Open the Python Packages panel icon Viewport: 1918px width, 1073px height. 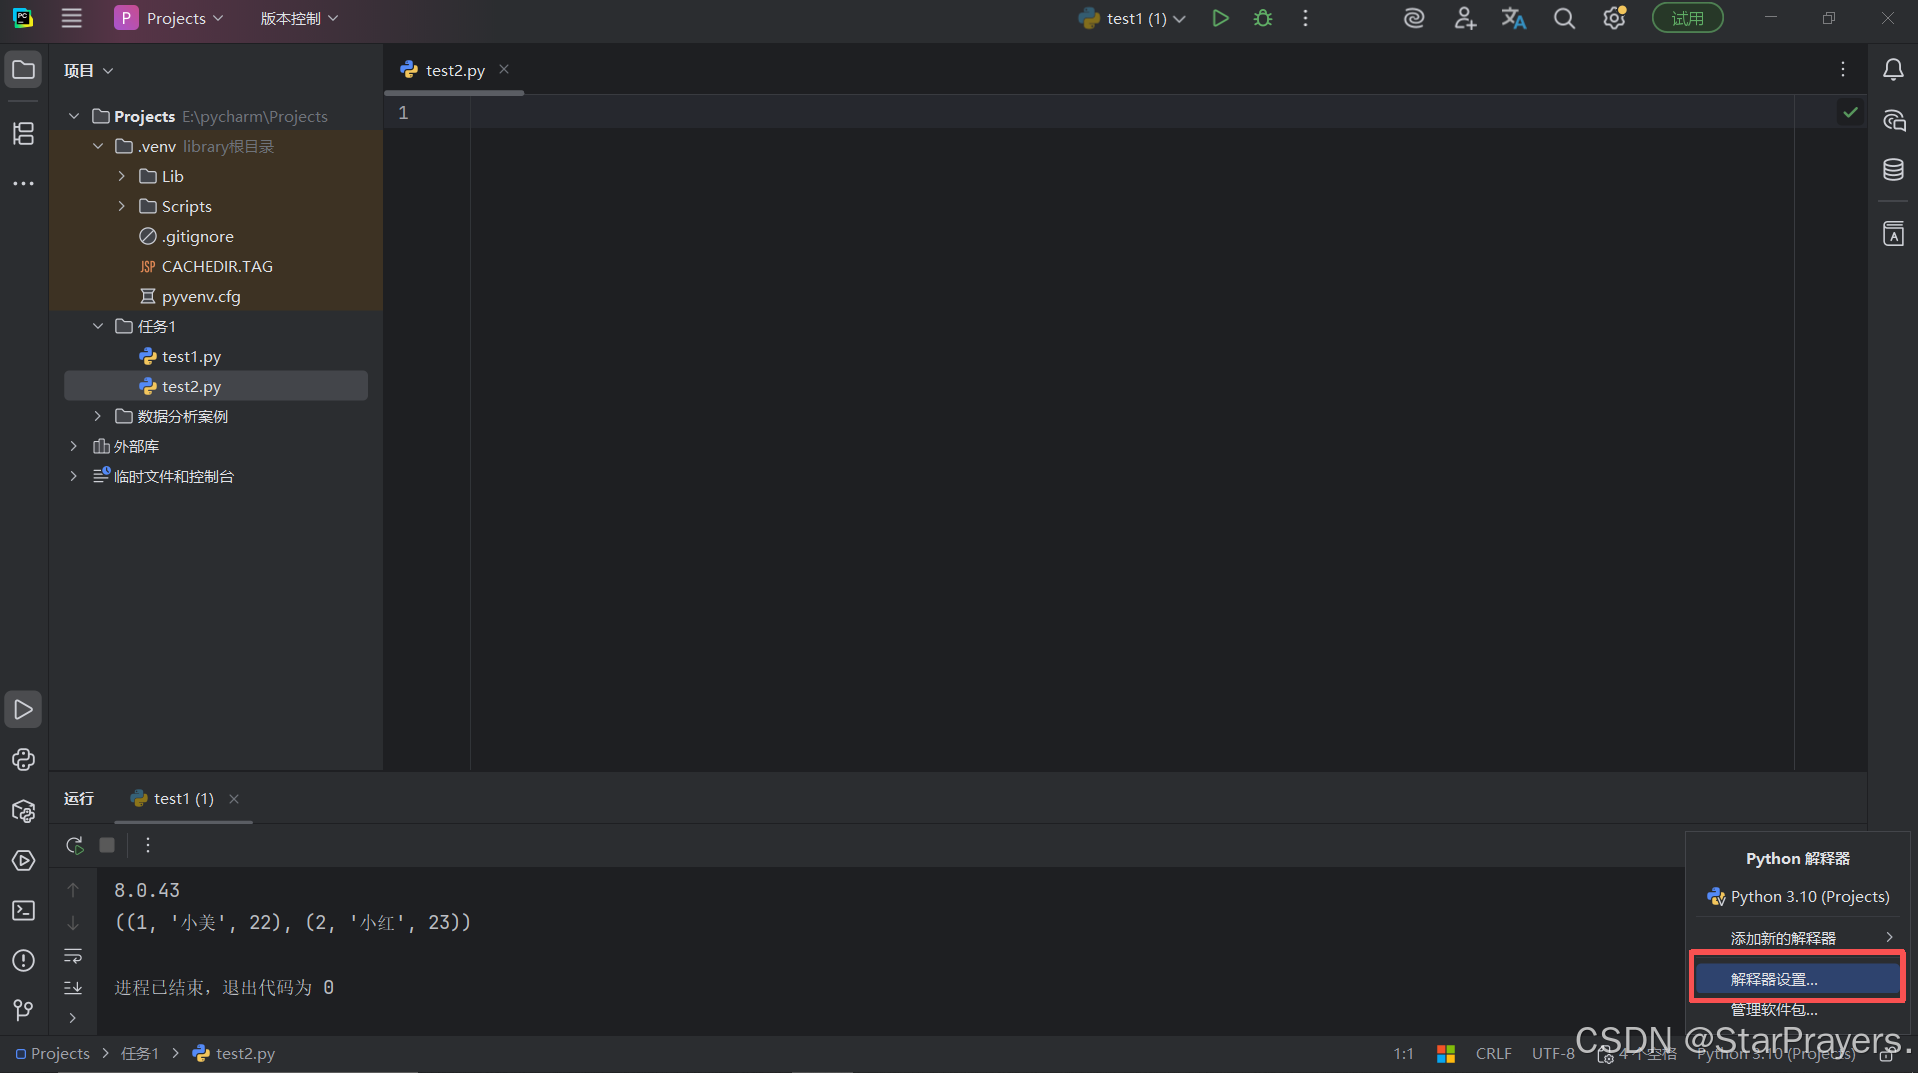(x=23, y=811)
